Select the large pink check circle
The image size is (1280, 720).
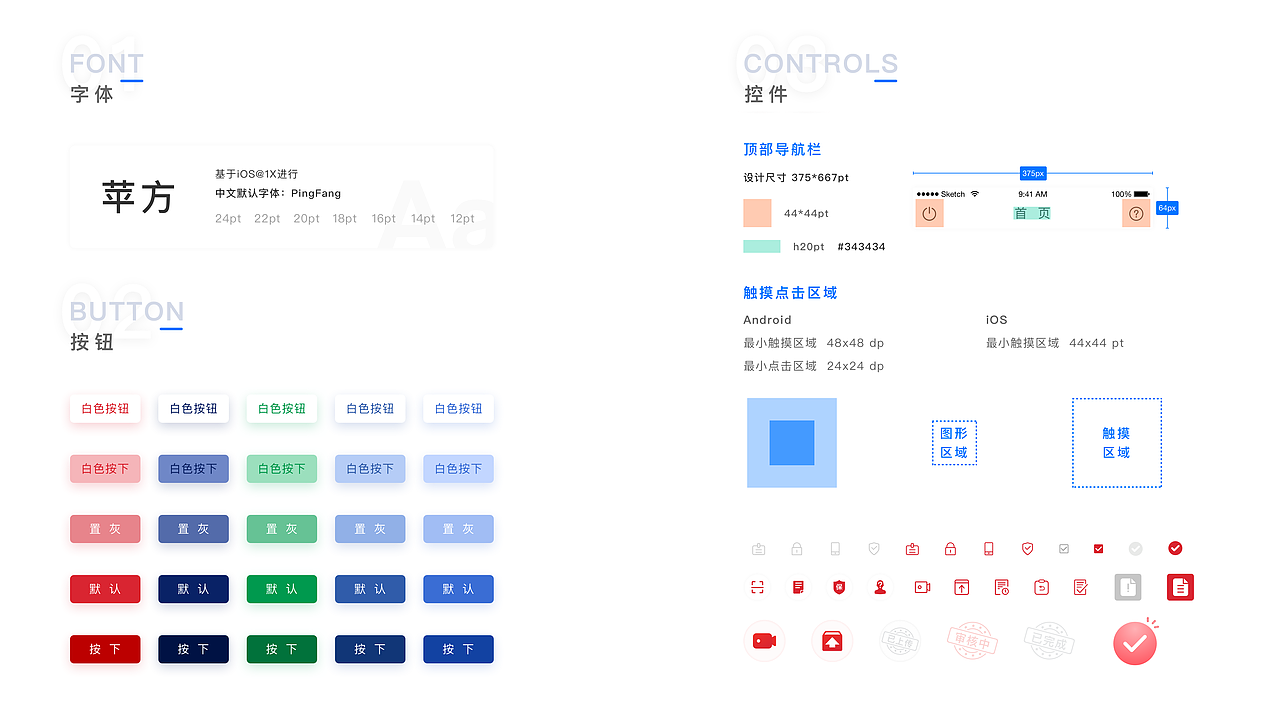click(1135, 641)
